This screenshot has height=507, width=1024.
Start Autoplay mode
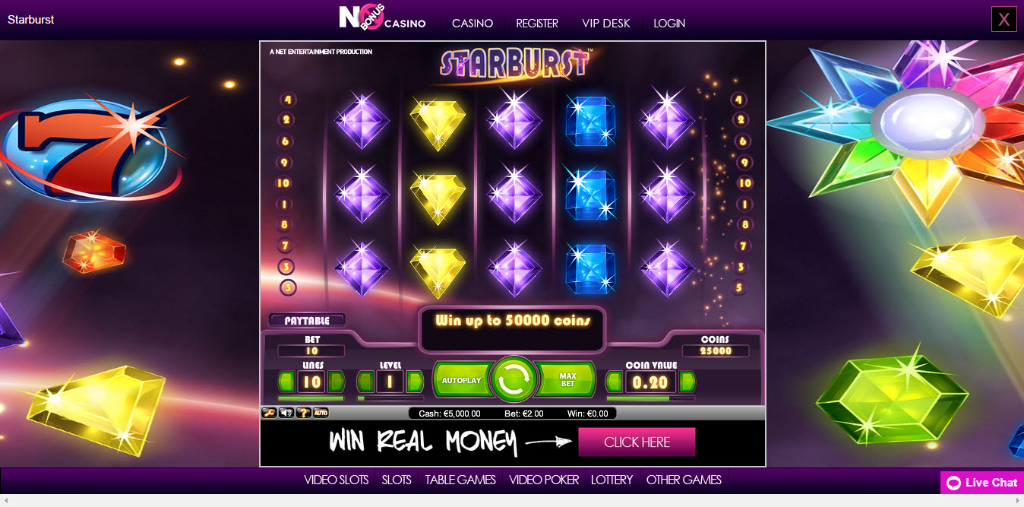click(462, 380)
